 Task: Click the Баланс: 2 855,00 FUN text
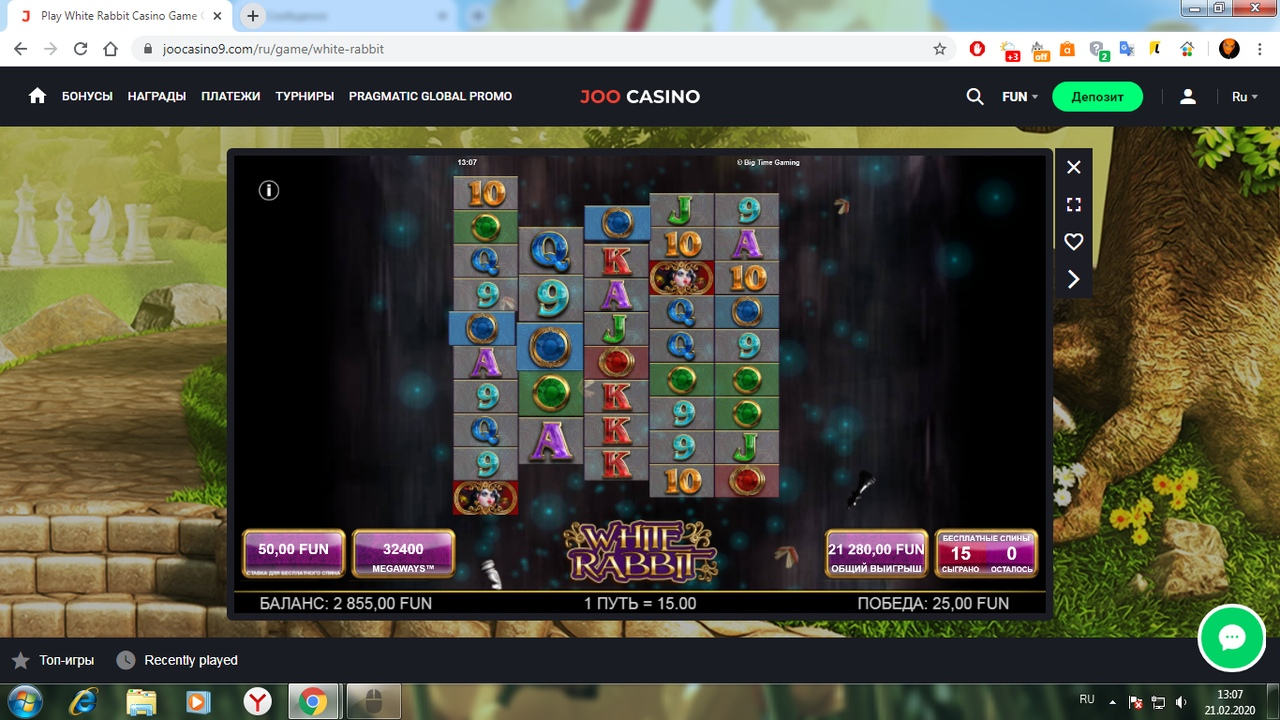coord(346,604)
